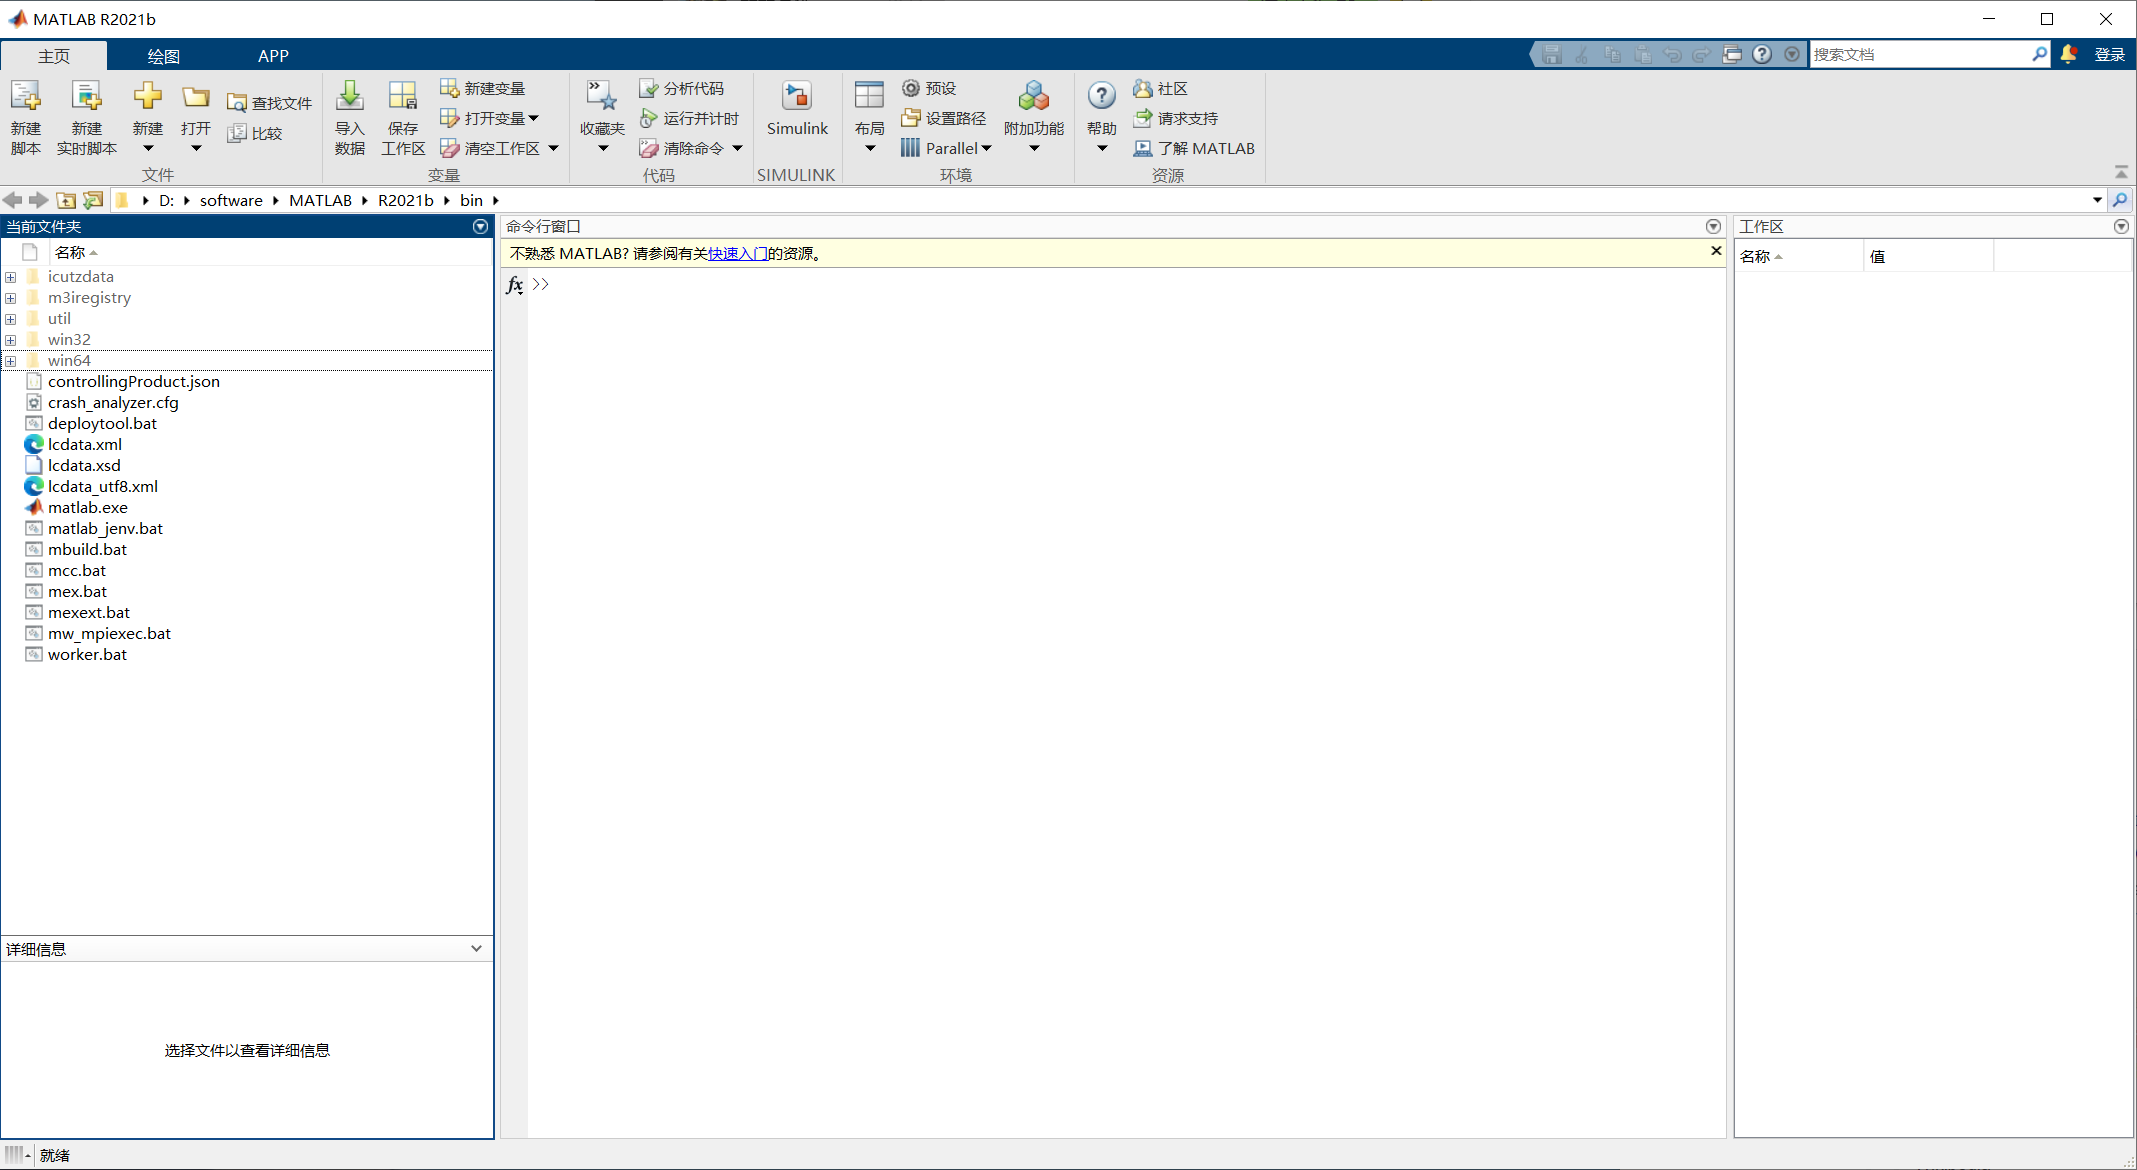This screenshot has height=1170, width=2137.
Task: Click Run and Time (运行并计时)
Action: click(x=690, y=118)
